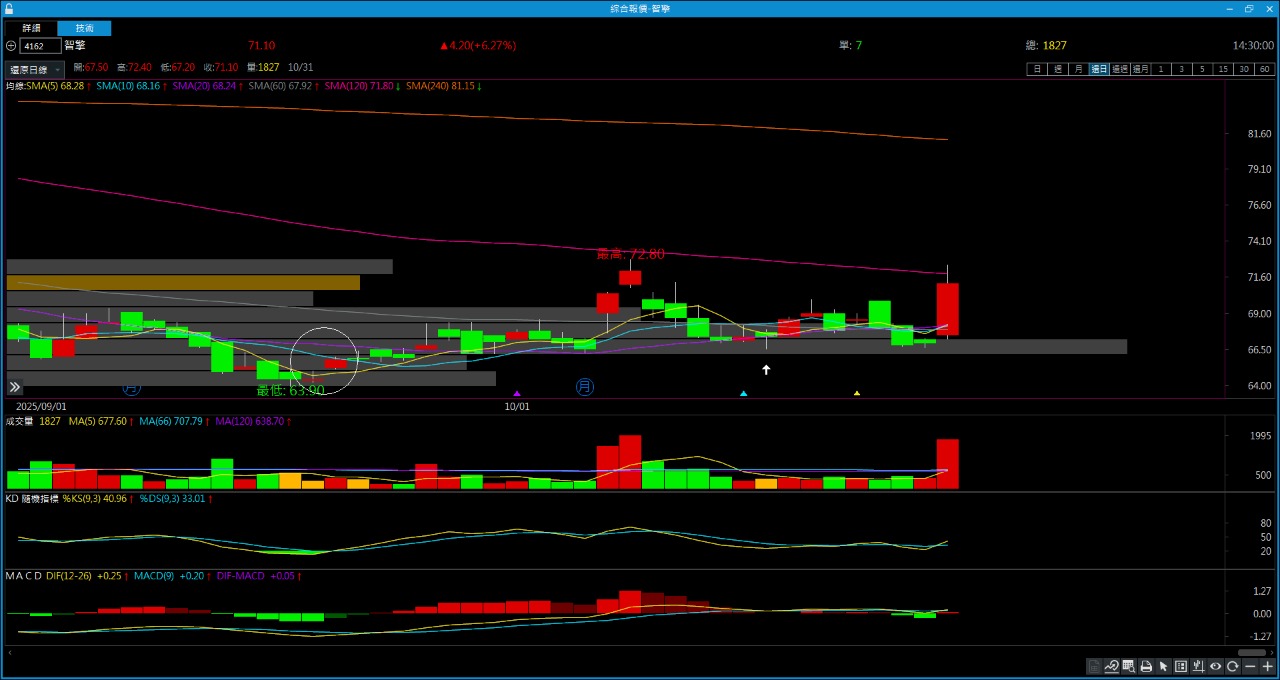
Task: Zoom in with the plus icon
Action: coord(1268,667)
